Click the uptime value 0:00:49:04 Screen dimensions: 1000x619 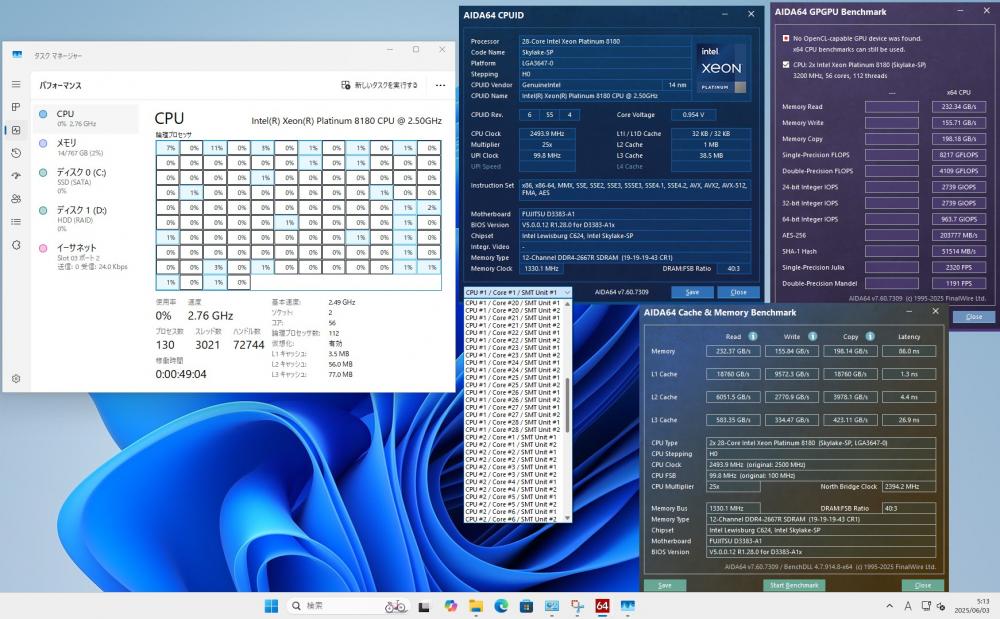(x=181, y=374)
